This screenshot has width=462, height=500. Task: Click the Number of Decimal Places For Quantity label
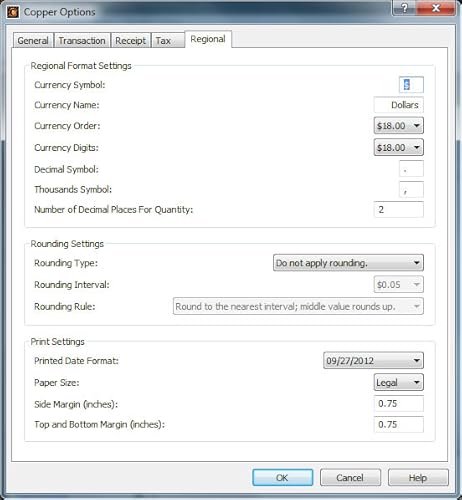(113, 209)
